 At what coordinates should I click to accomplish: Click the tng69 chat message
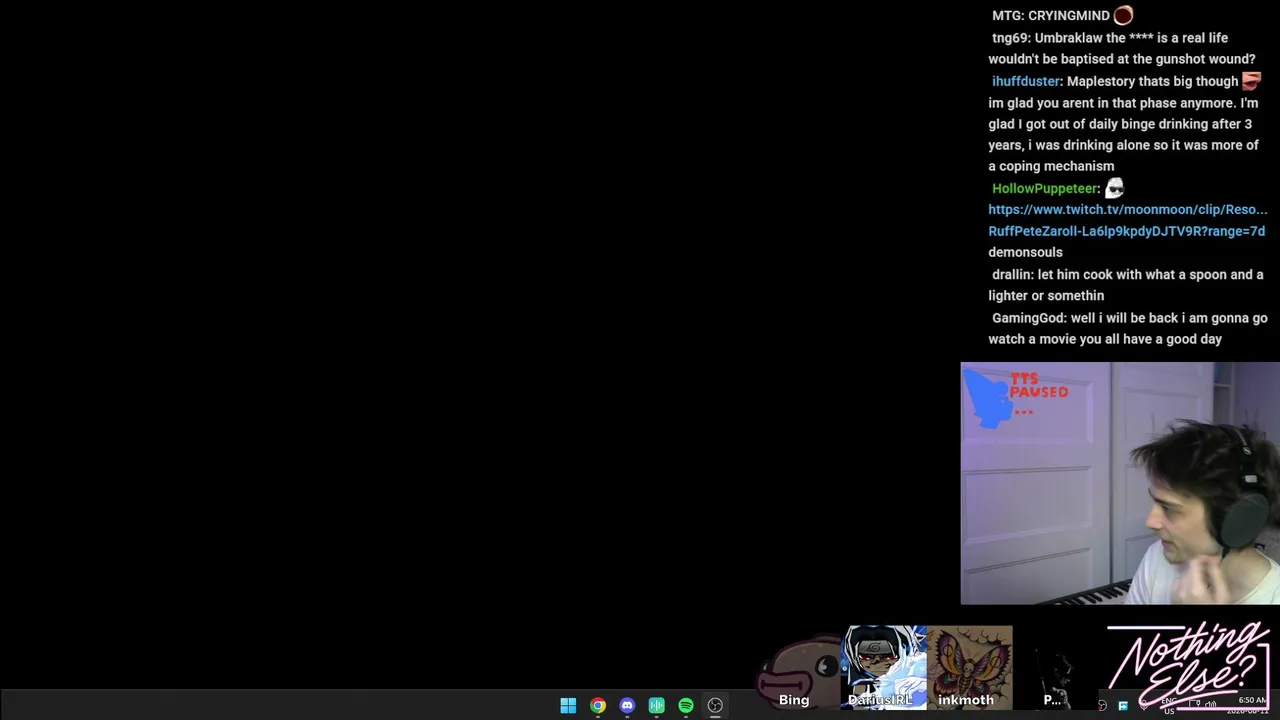pos(1122,48)
